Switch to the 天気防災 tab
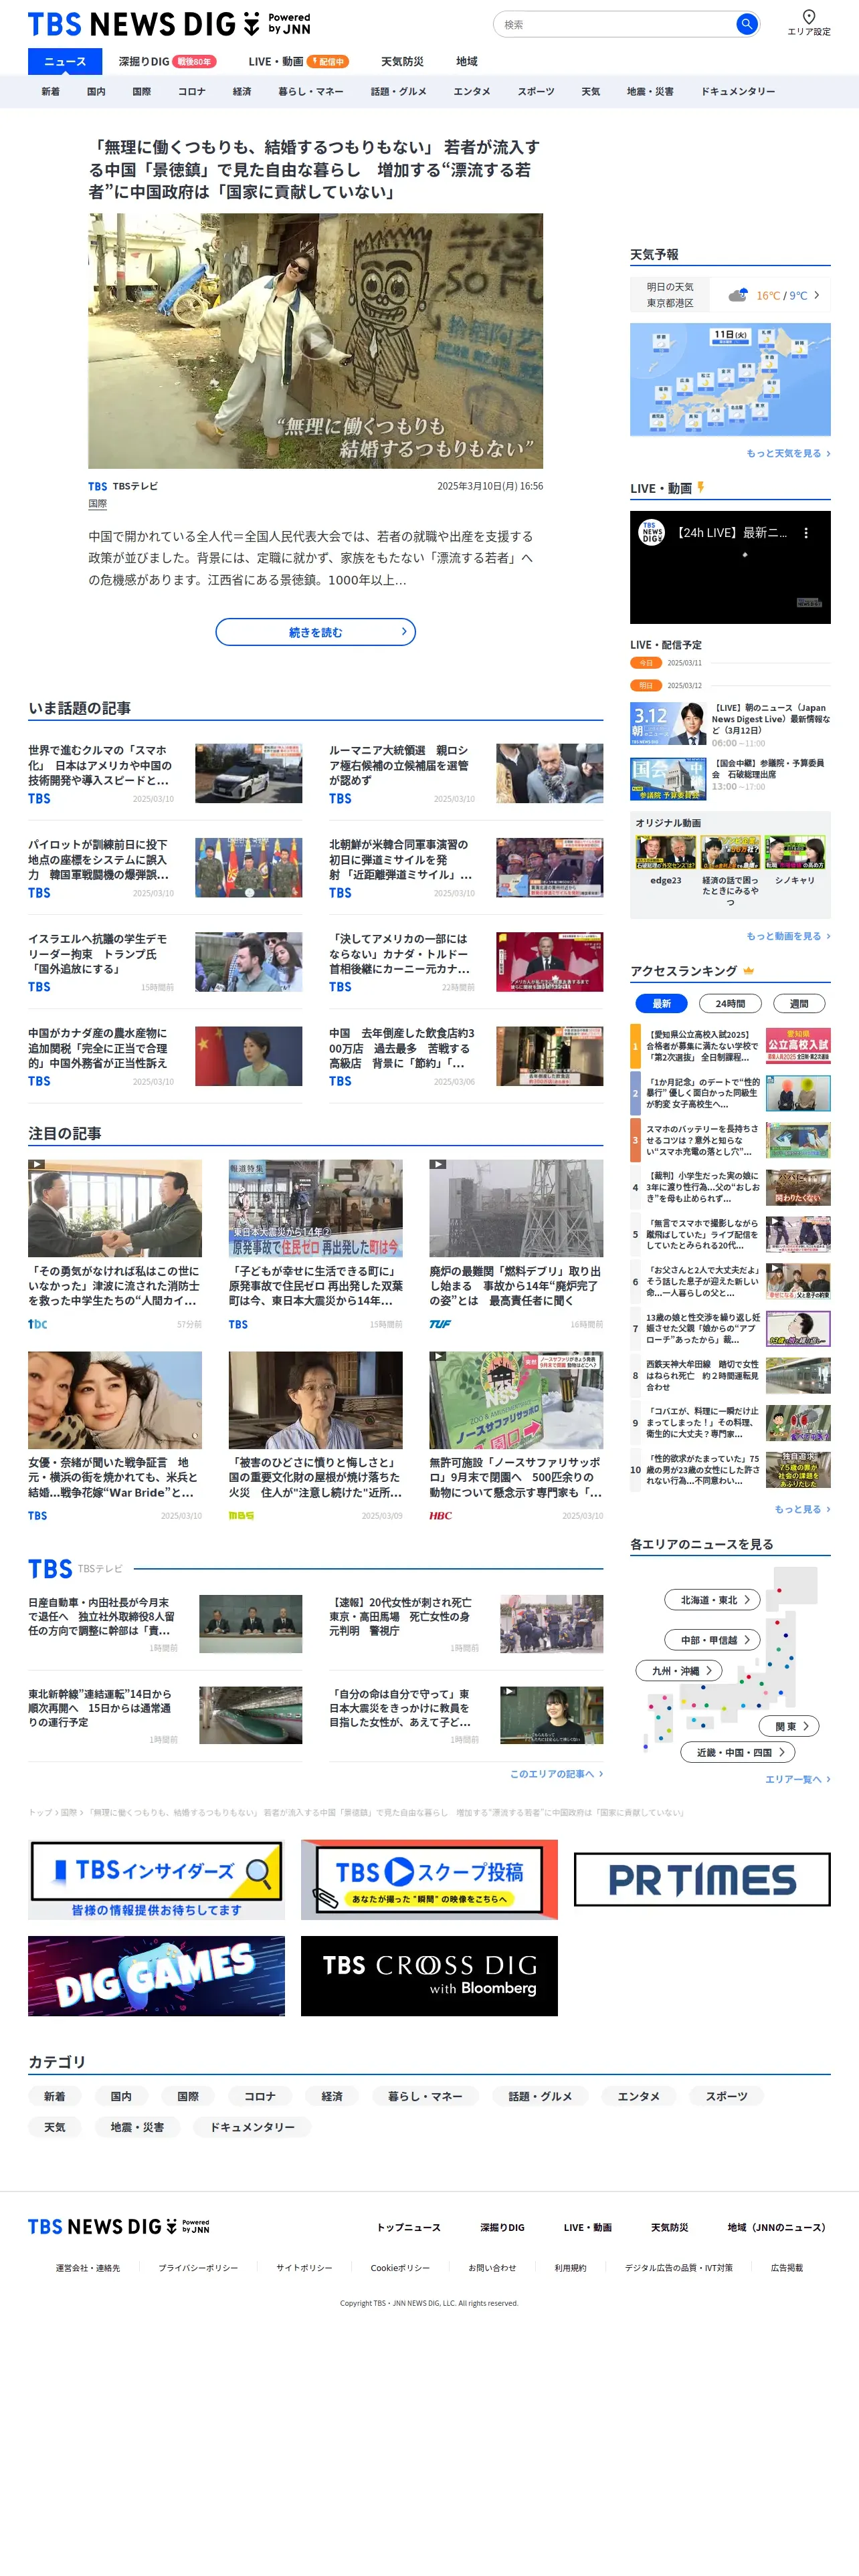Image resolution: width=859 pixels, height=2576 pixels. [402, 61]
